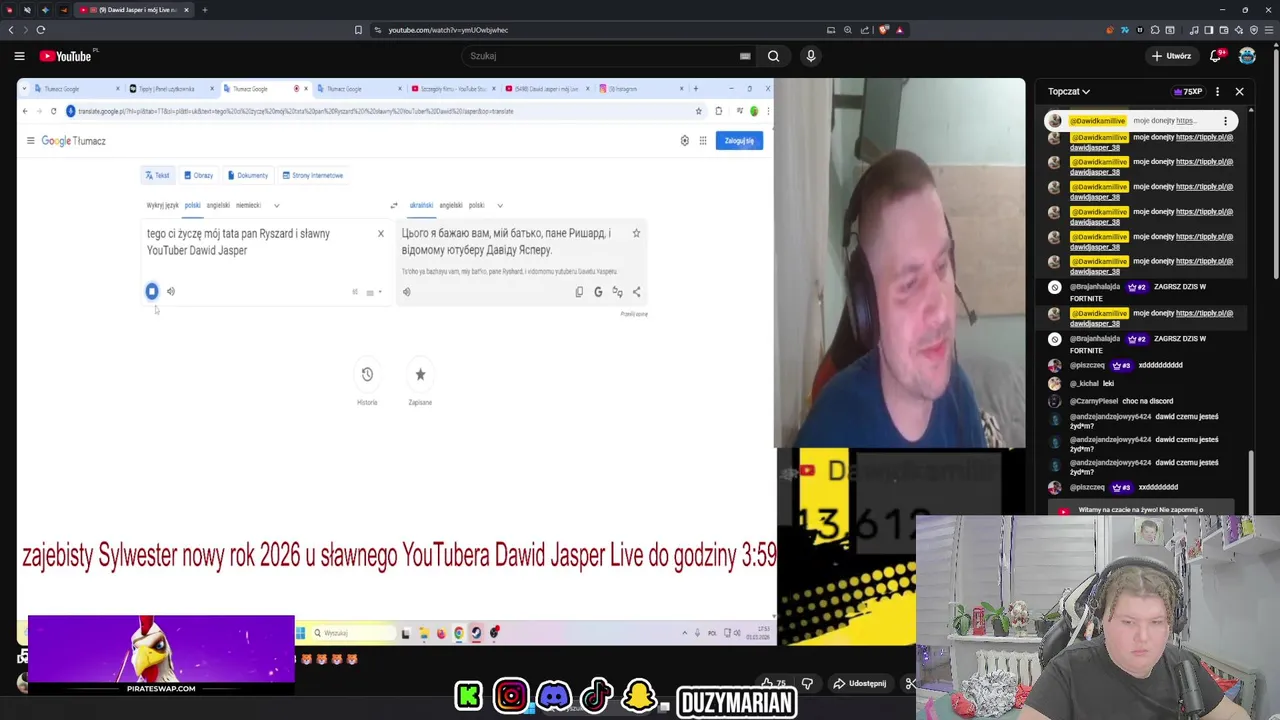This screenshot has height=720, width=1280.
Task: Open options on the pinned chat message
Action: pos(1225,121)
